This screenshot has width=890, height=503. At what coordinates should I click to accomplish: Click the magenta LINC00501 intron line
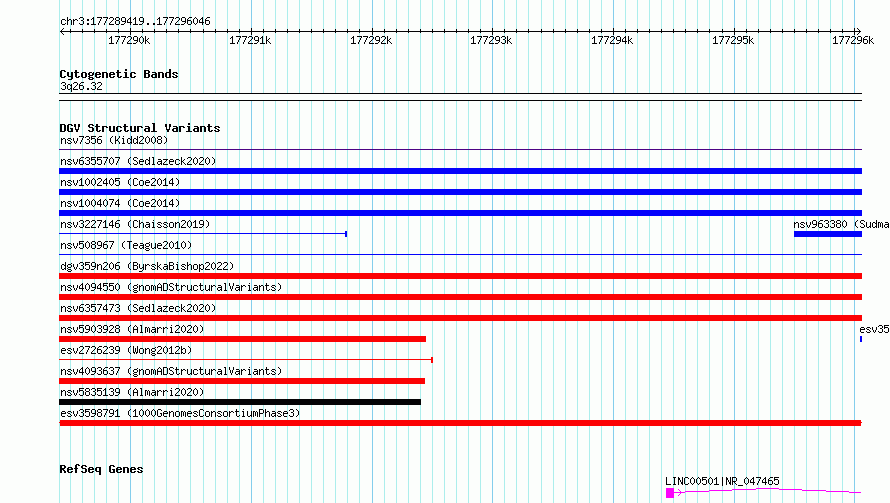[767, 491]
